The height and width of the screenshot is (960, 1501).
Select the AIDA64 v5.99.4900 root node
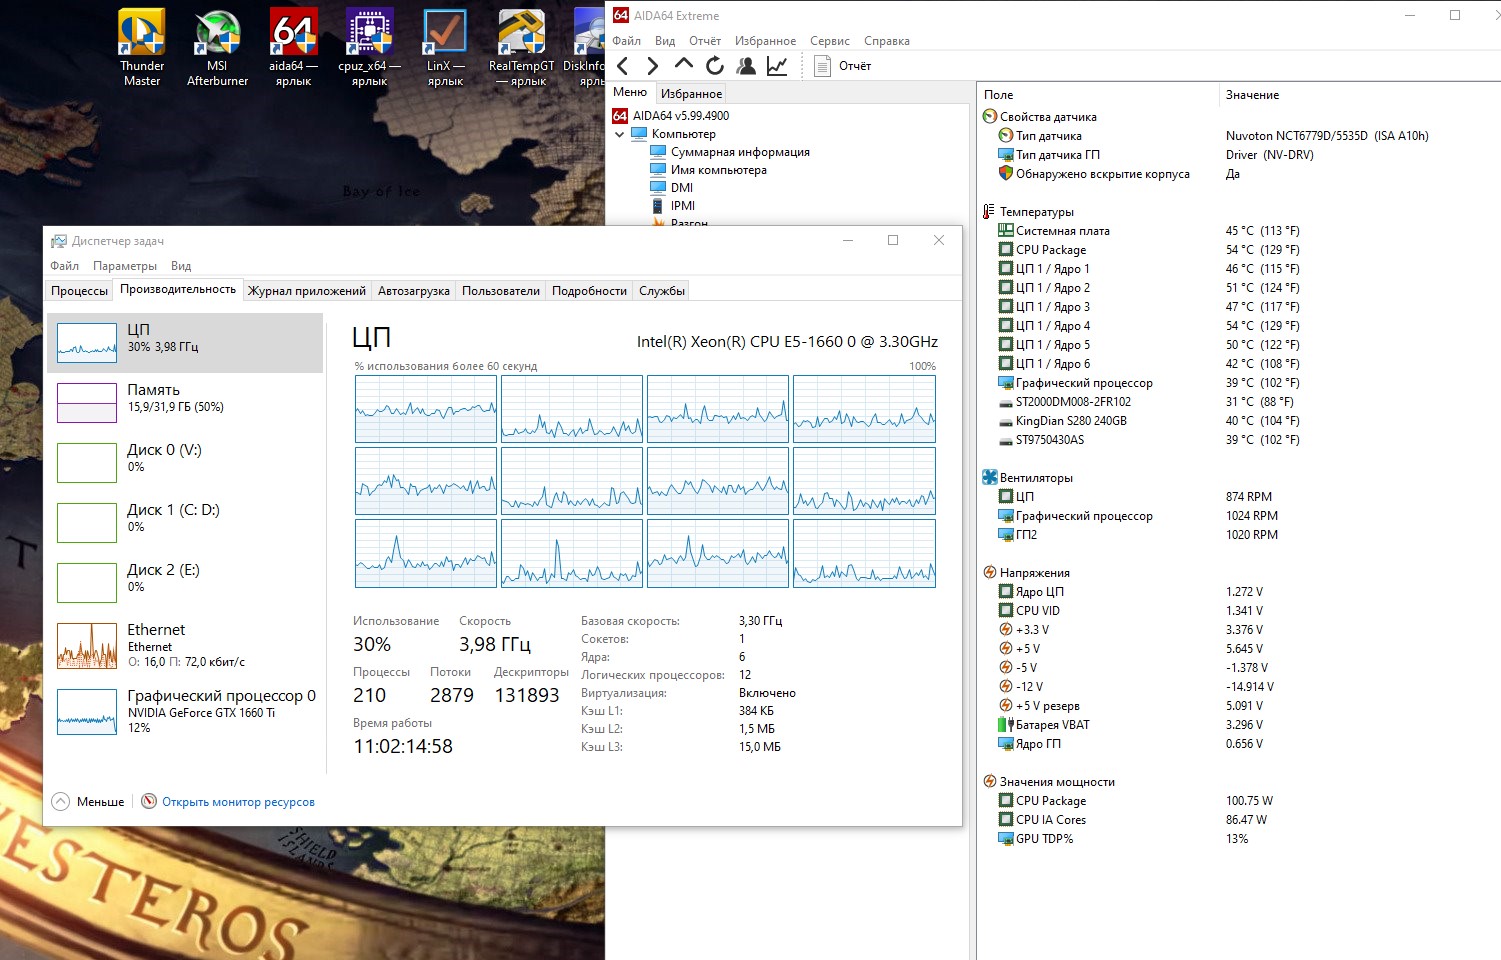click(x=671, y=116)
